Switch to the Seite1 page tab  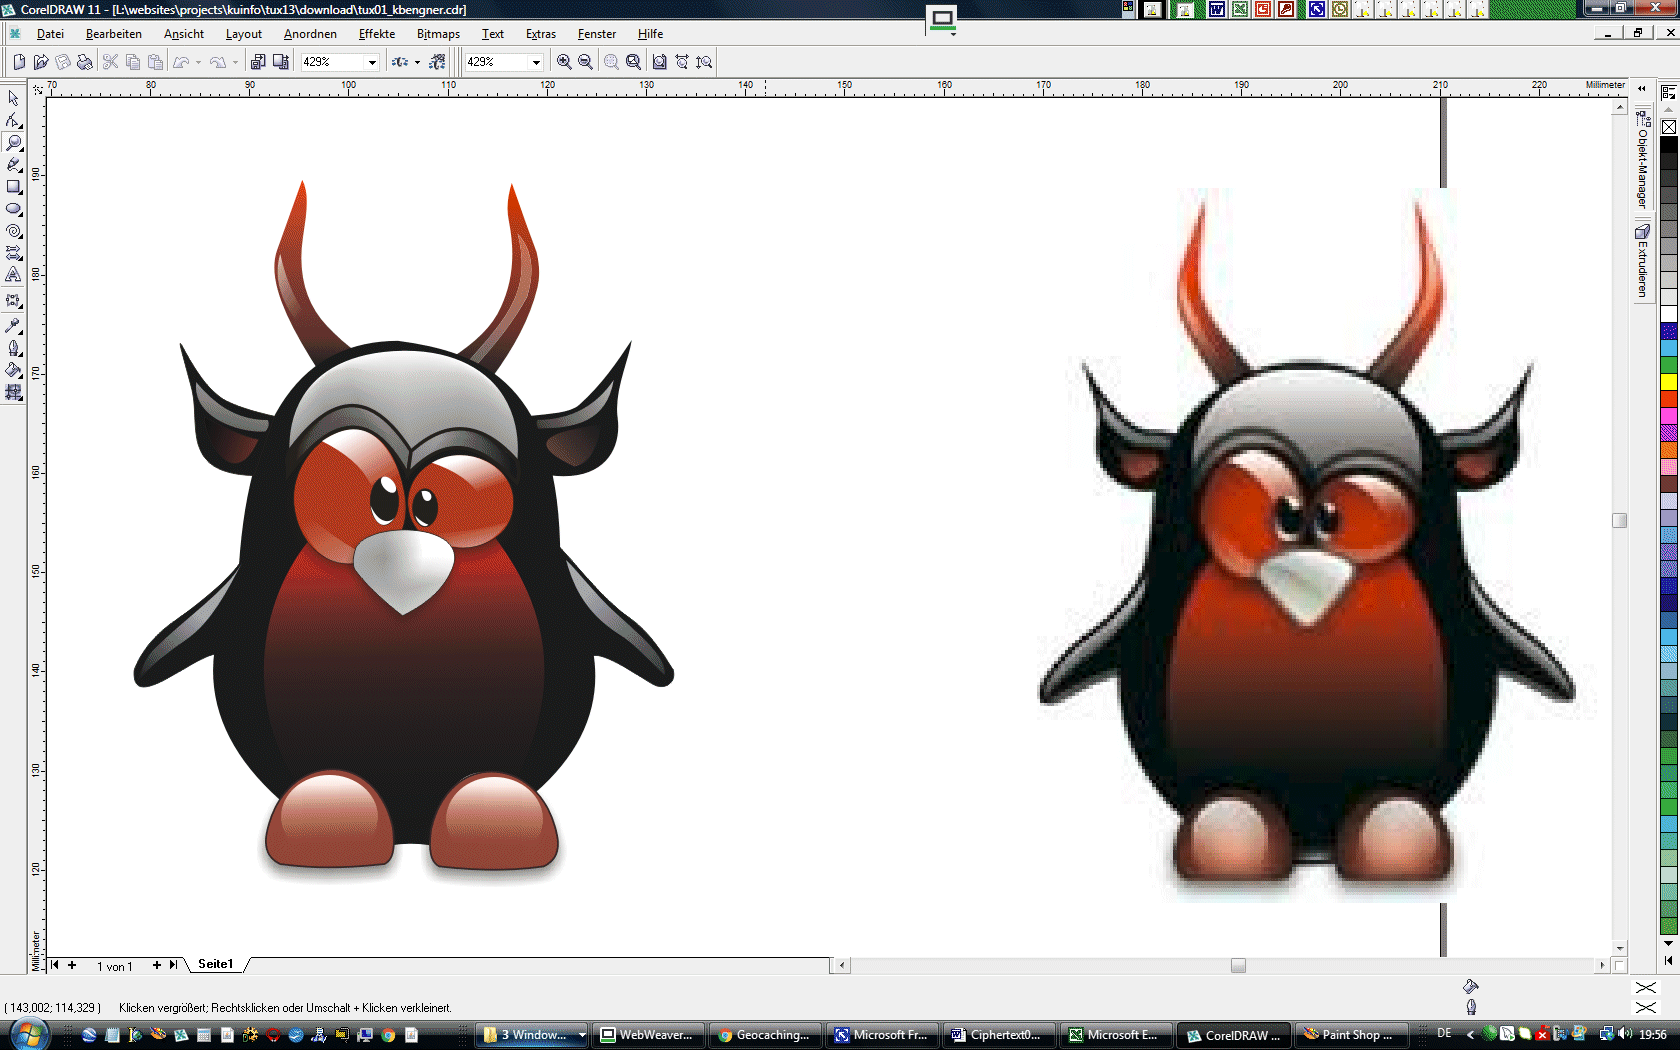215,964
